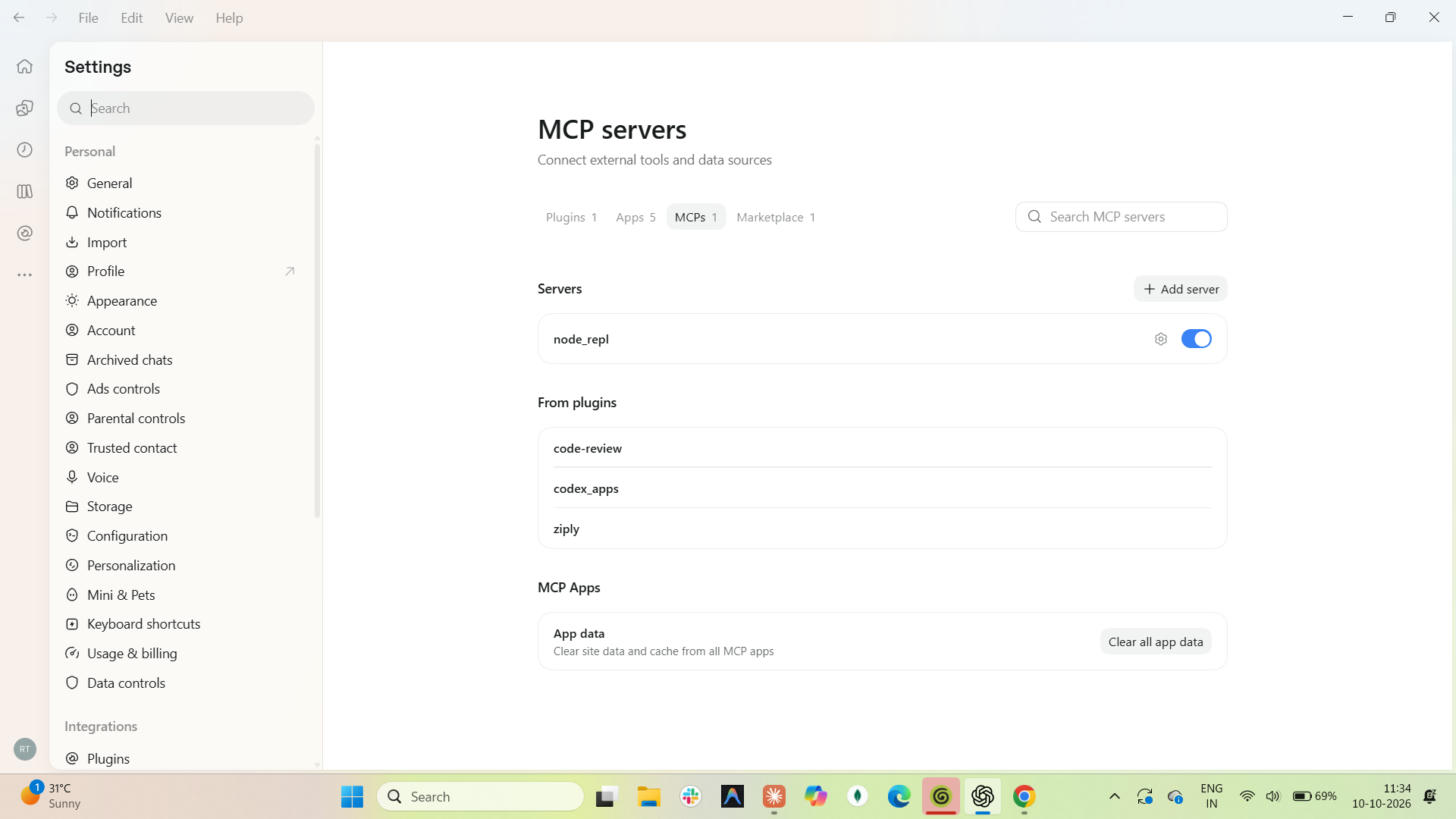Disable the node_repl server toggle
1456x819 pixels.
pos(1196,339)
